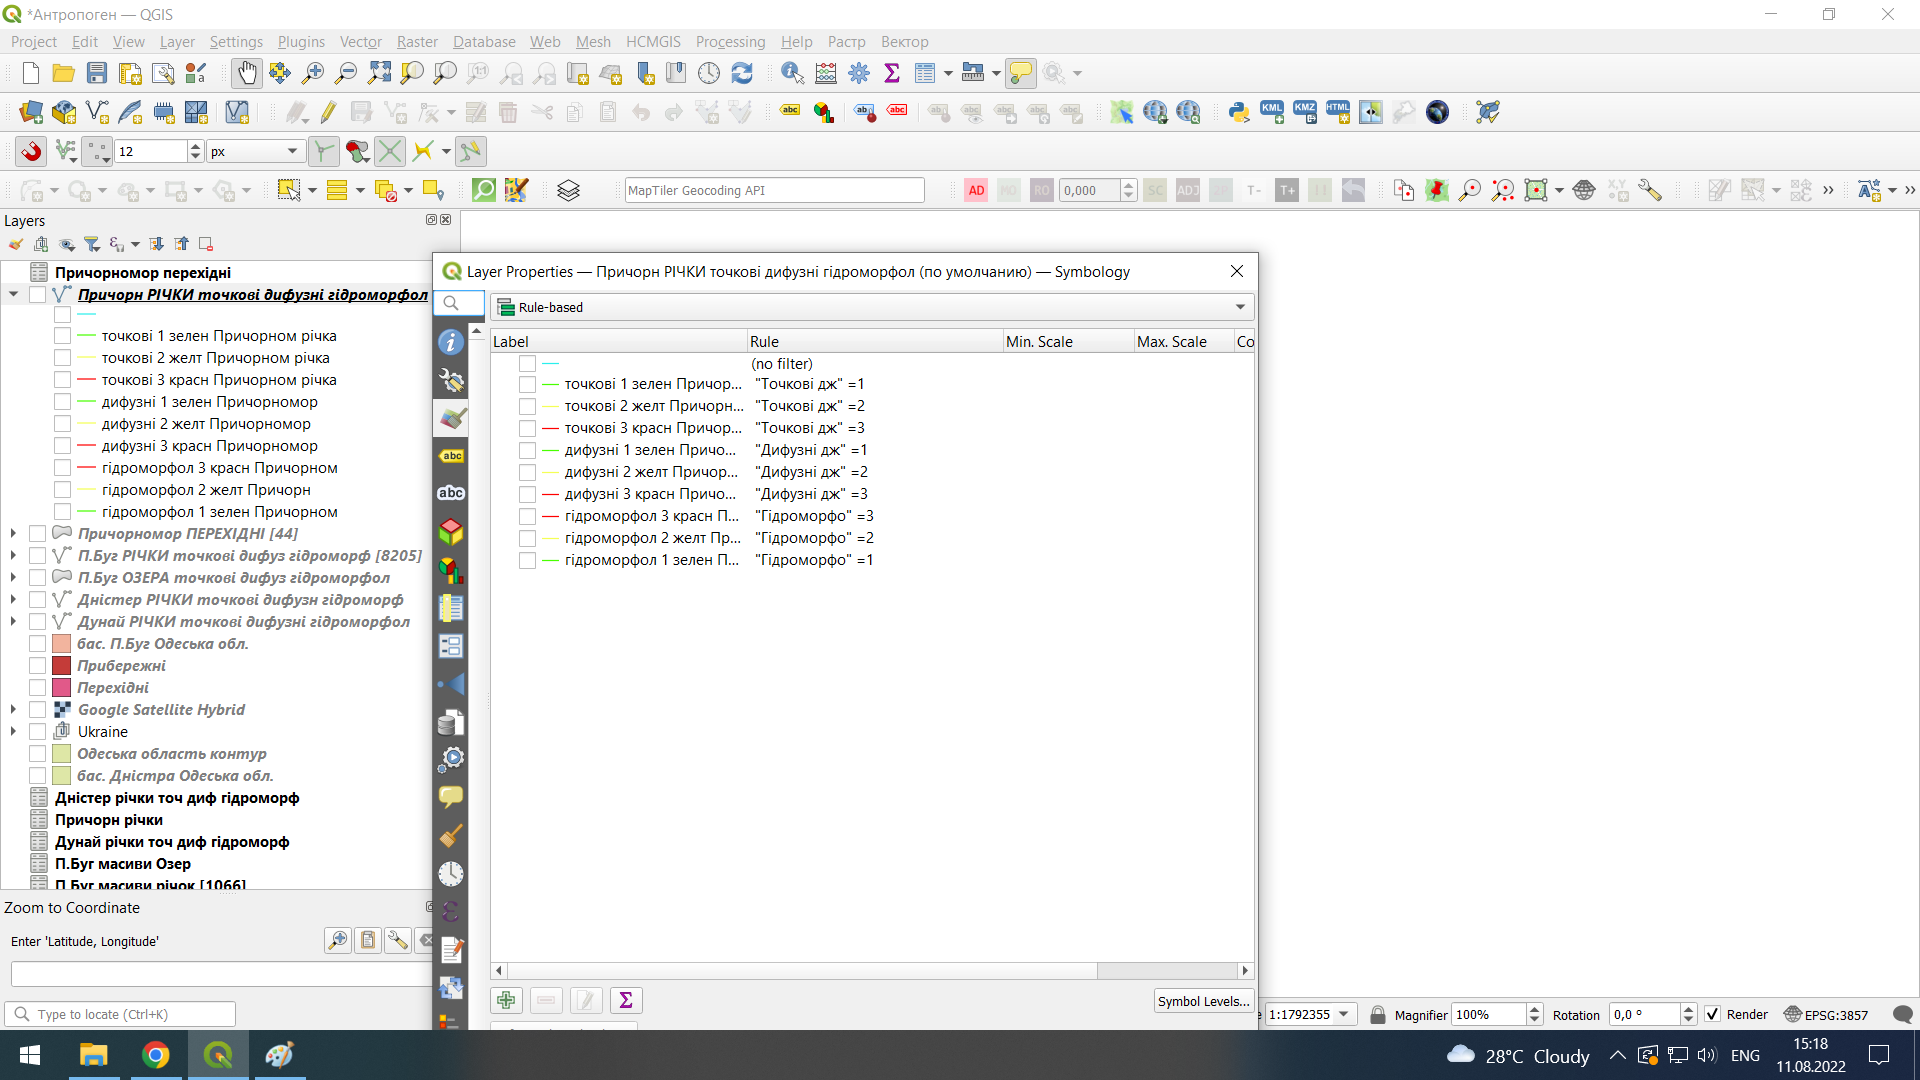Enable the точкові 1 зелен rule checkbox

(527, 385)
